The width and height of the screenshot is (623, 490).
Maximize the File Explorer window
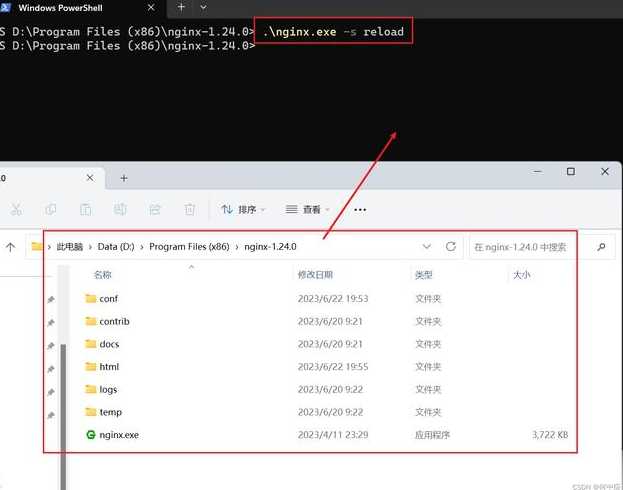[x=571, y=171]
